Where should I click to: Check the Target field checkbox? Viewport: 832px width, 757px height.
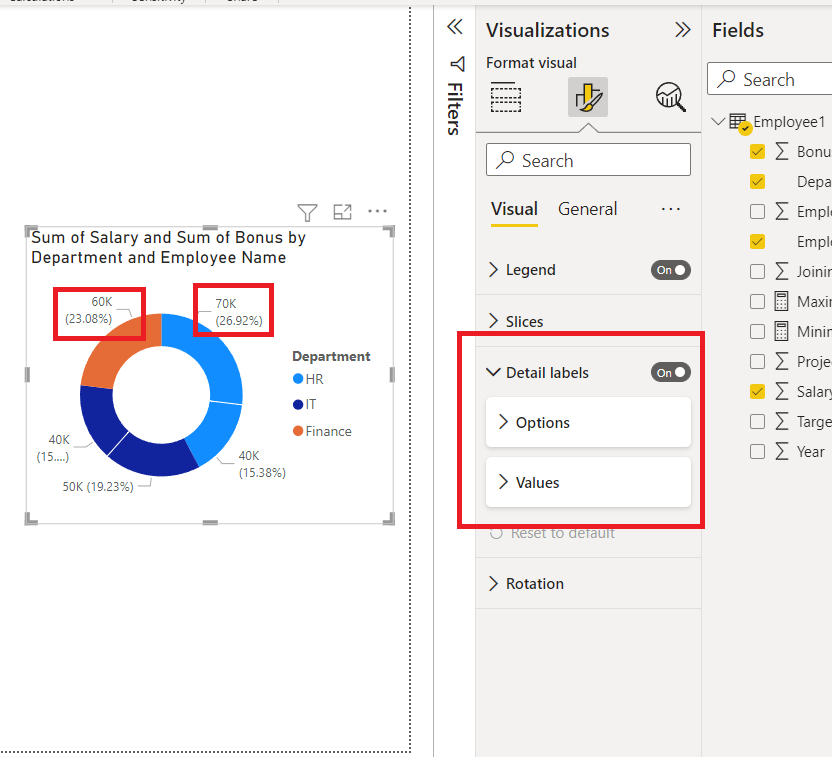click(757, 422)
